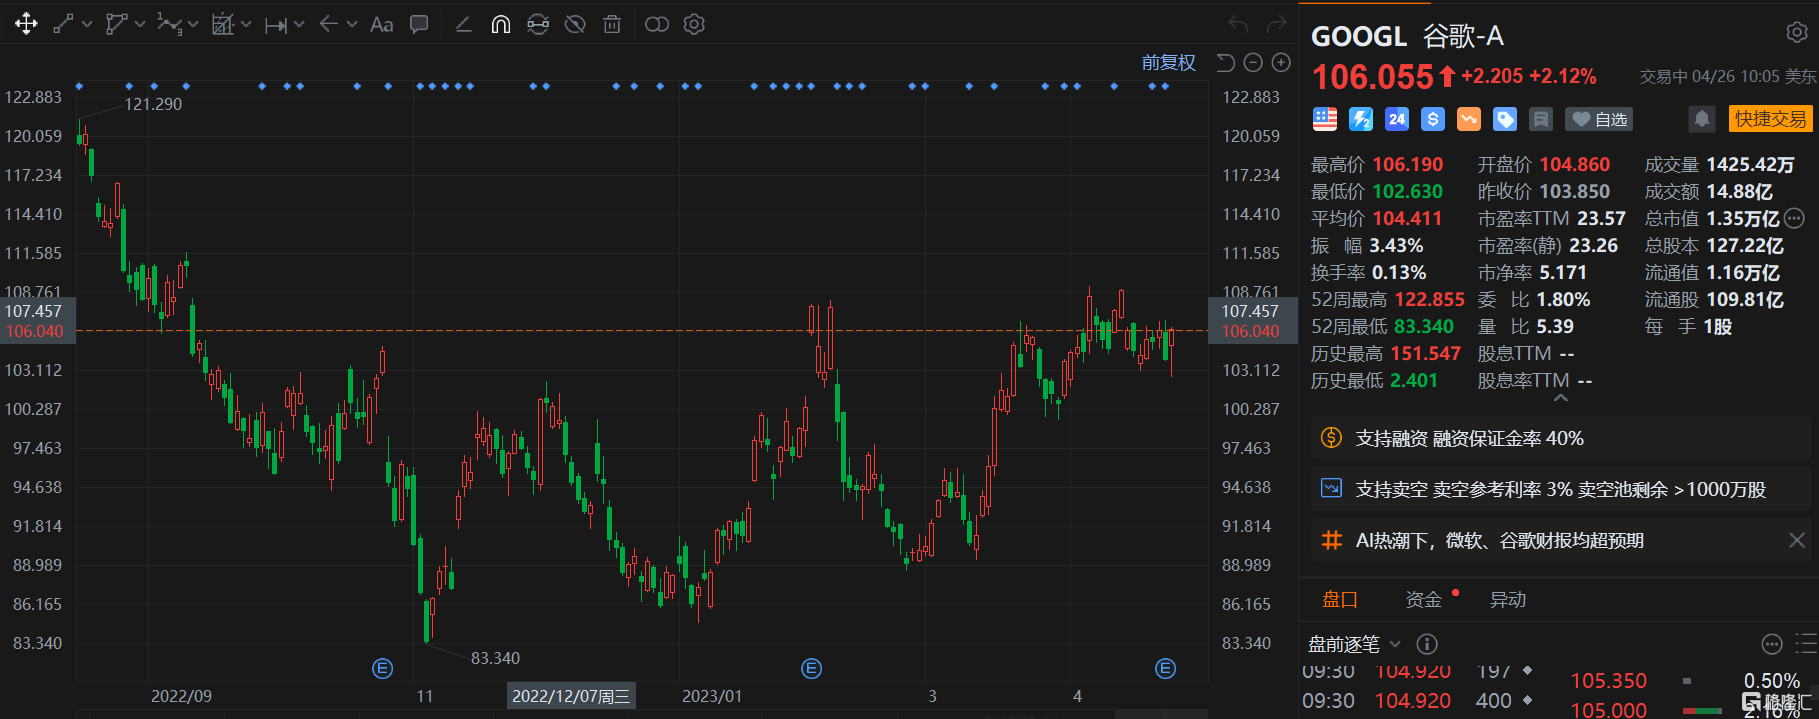Select the wave pattern drawing tool
Image resolution: width=1819 pixels, height=719 pixels.
169,24
